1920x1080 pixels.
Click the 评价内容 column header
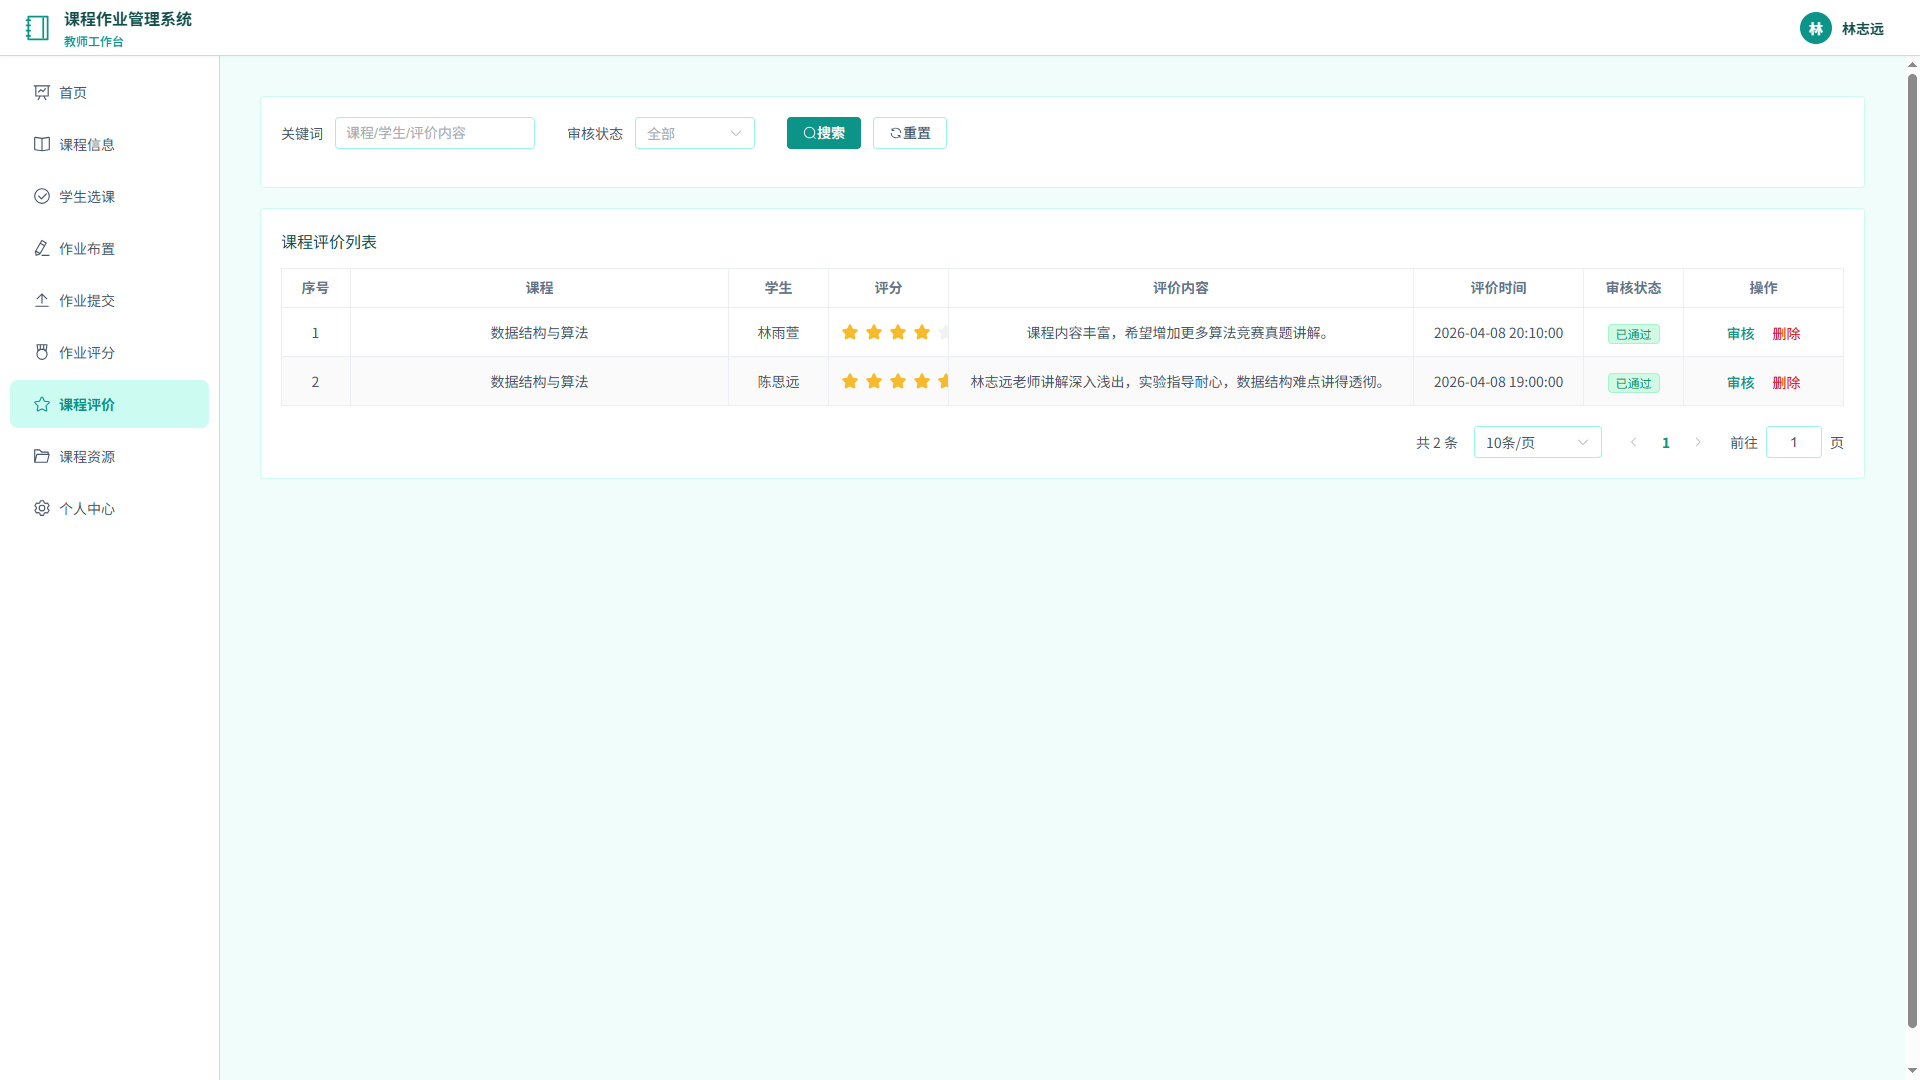coord(1181,288)
